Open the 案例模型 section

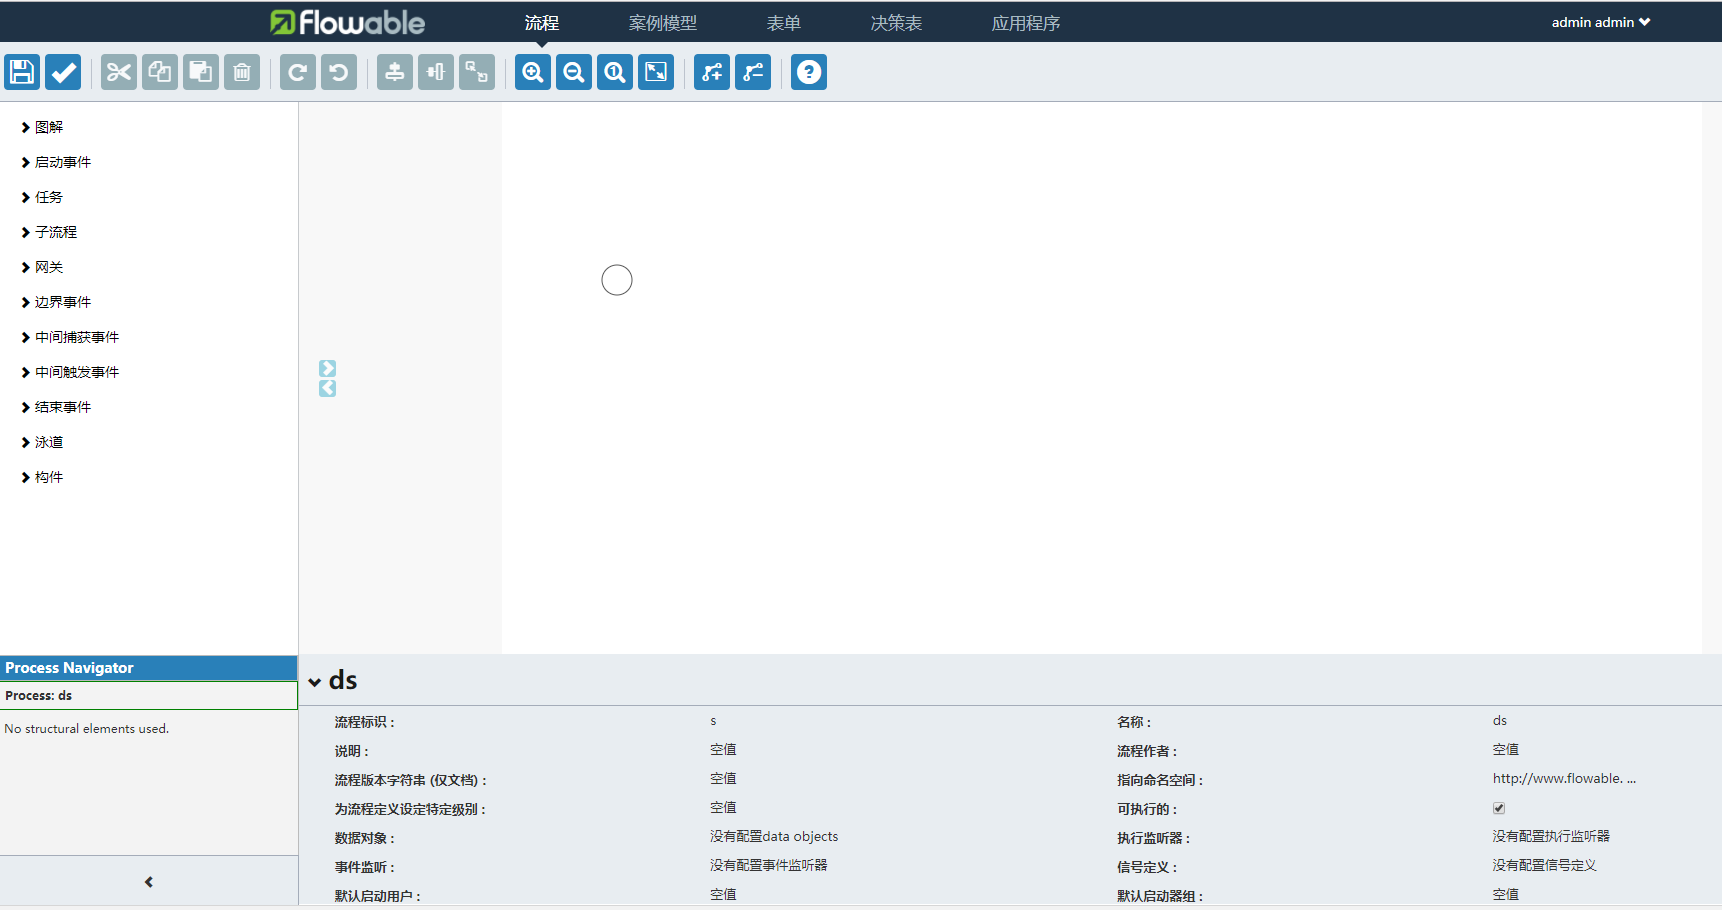pyautogui.click(x=662, y=22)
